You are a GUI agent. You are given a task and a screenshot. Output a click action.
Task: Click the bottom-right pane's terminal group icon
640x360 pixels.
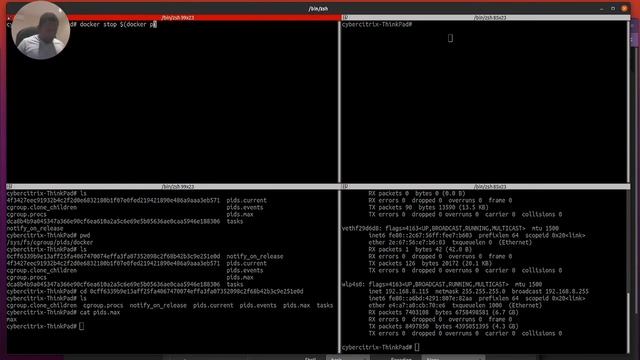[345, 186]
